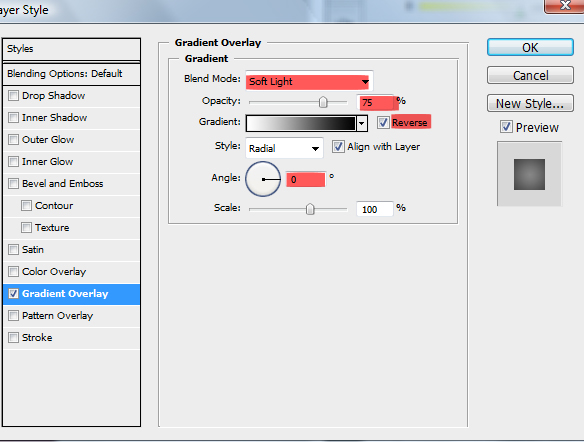The image size is (584, 442).
Task: Click the Angle dial
Action: click(263, 179)
